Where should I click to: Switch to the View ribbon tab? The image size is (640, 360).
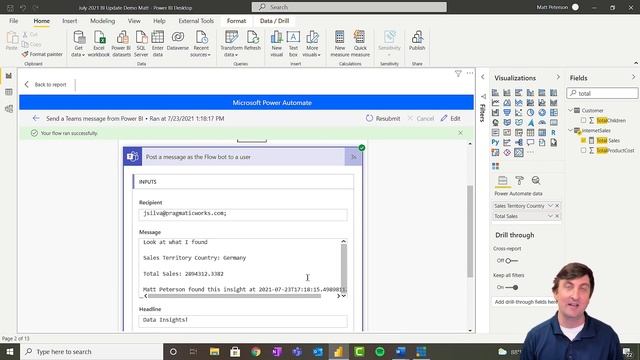coord(134,21)
